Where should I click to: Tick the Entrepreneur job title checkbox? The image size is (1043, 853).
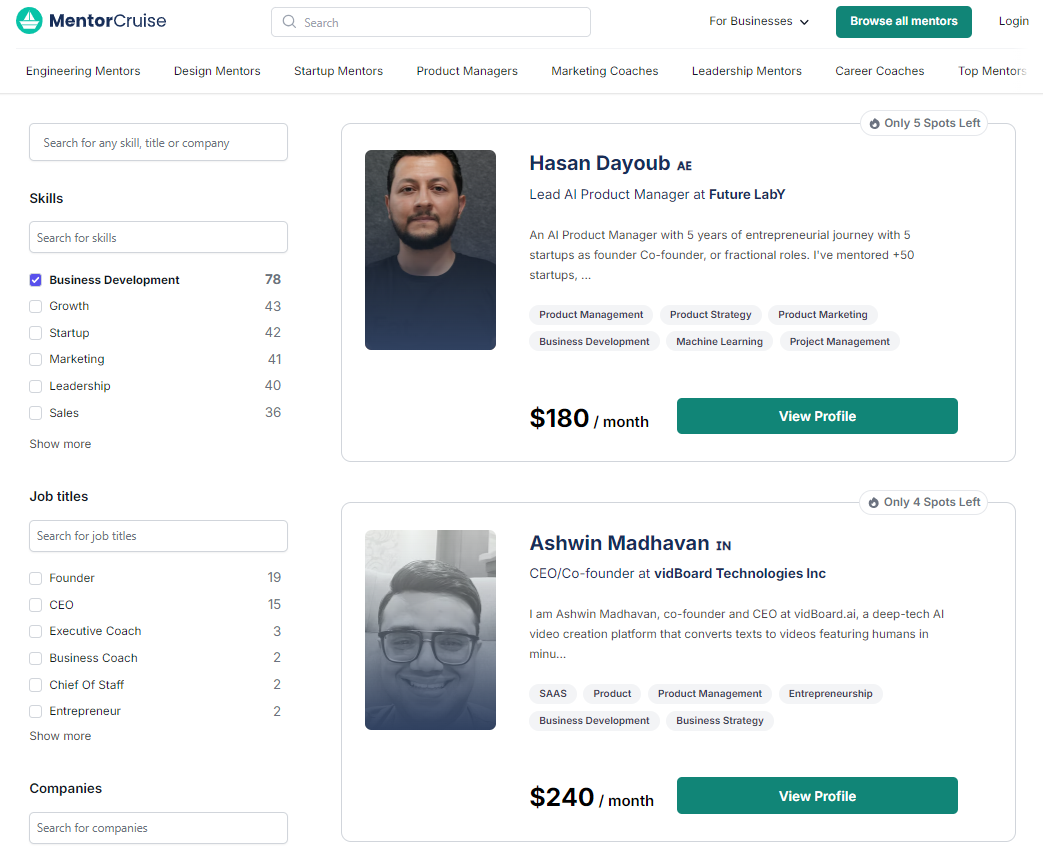pyautogui.click(x=35, y=711)
